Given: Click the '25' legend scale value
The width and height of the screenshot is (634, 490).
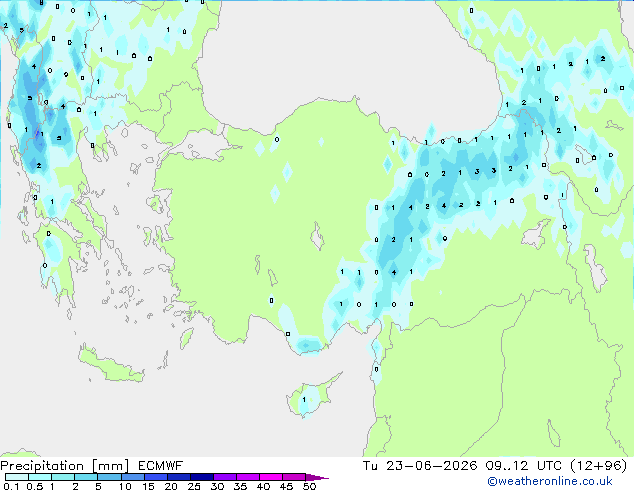Looking at the screenshot, I should coord(194,486).
